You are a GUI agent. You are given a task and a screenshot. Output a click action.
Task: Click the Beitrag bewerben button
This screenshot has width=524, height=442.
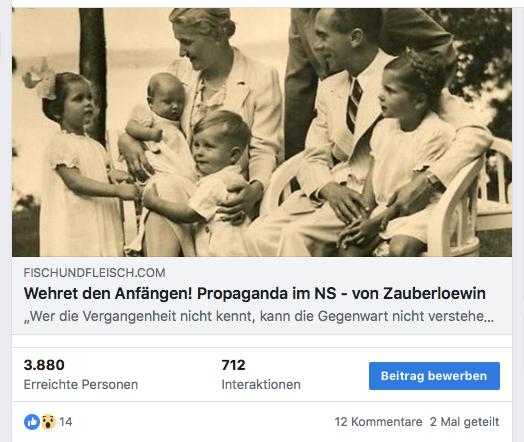pos(434,376)
